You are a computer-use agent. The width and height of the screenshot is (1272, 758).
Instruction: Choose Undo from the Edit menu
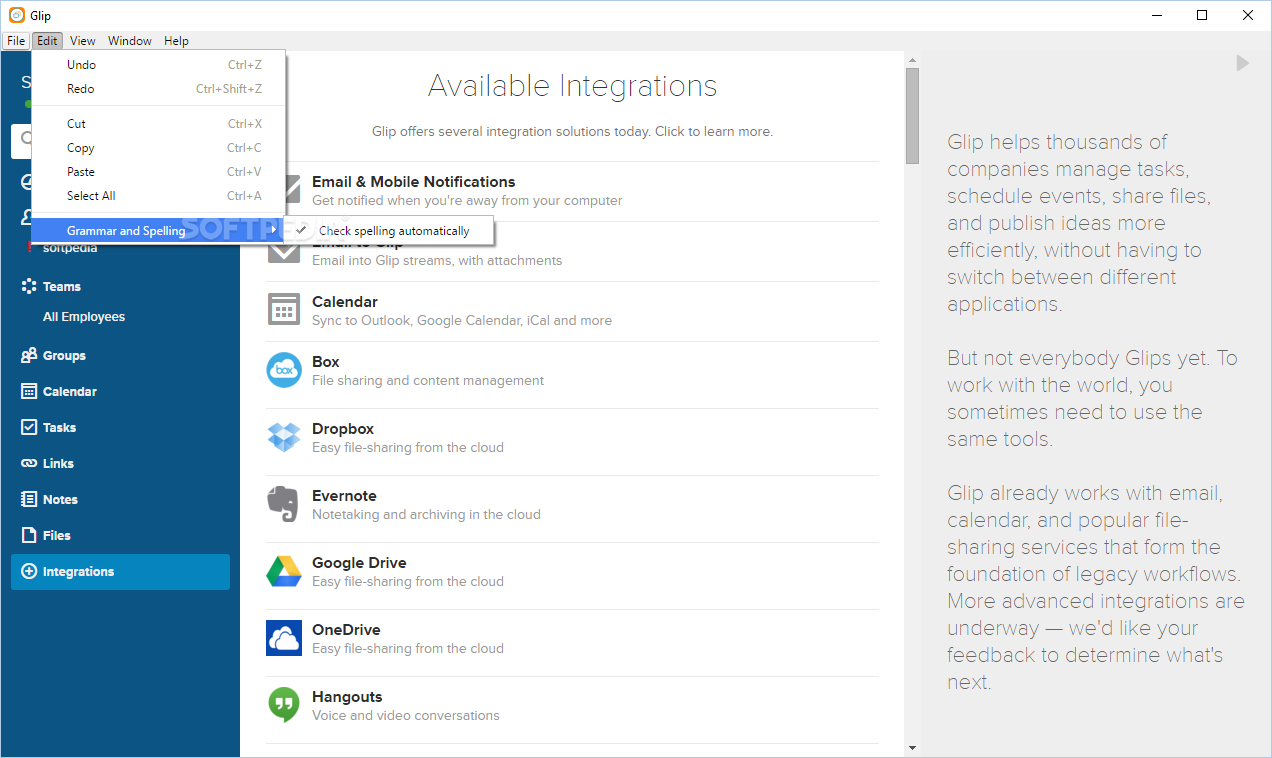[159, 65]
